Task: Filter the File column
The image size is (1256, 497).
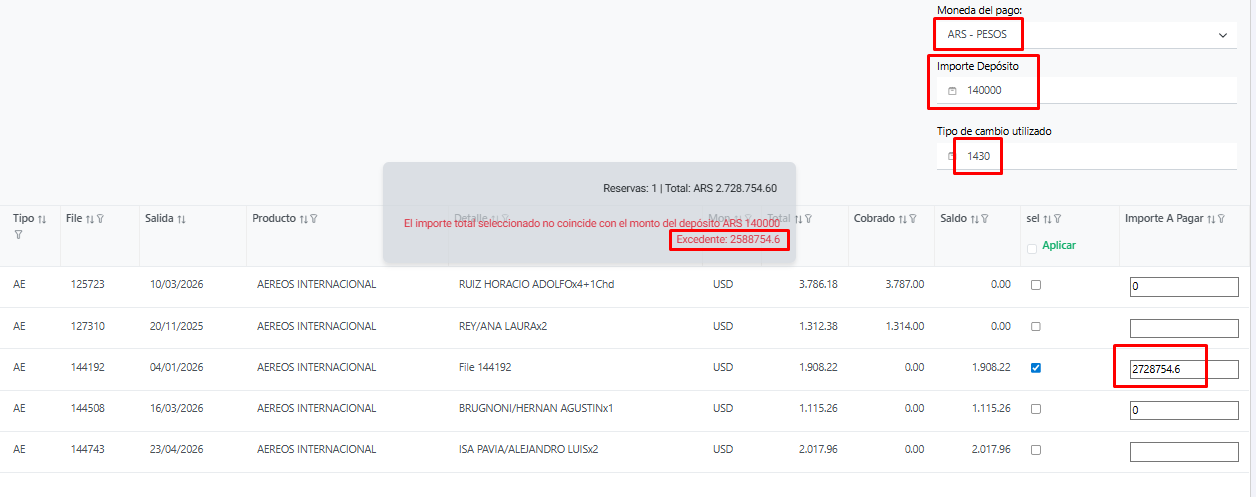Action: pyautogui.click(x=100, y=219)
